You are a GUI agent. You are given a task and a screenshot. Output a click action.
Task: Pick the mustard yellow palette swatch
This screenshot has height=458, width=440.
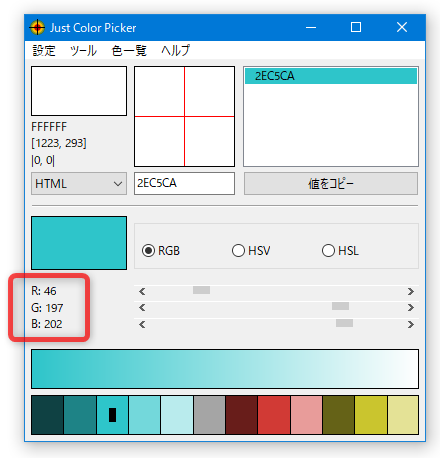coord(371,415)
